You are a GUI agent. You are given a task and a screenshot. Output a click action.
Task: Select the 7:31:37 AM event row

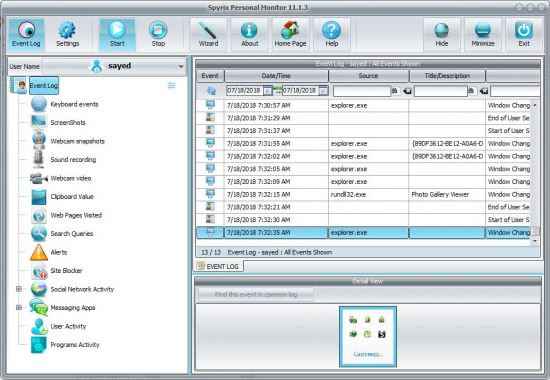(363, 131)
